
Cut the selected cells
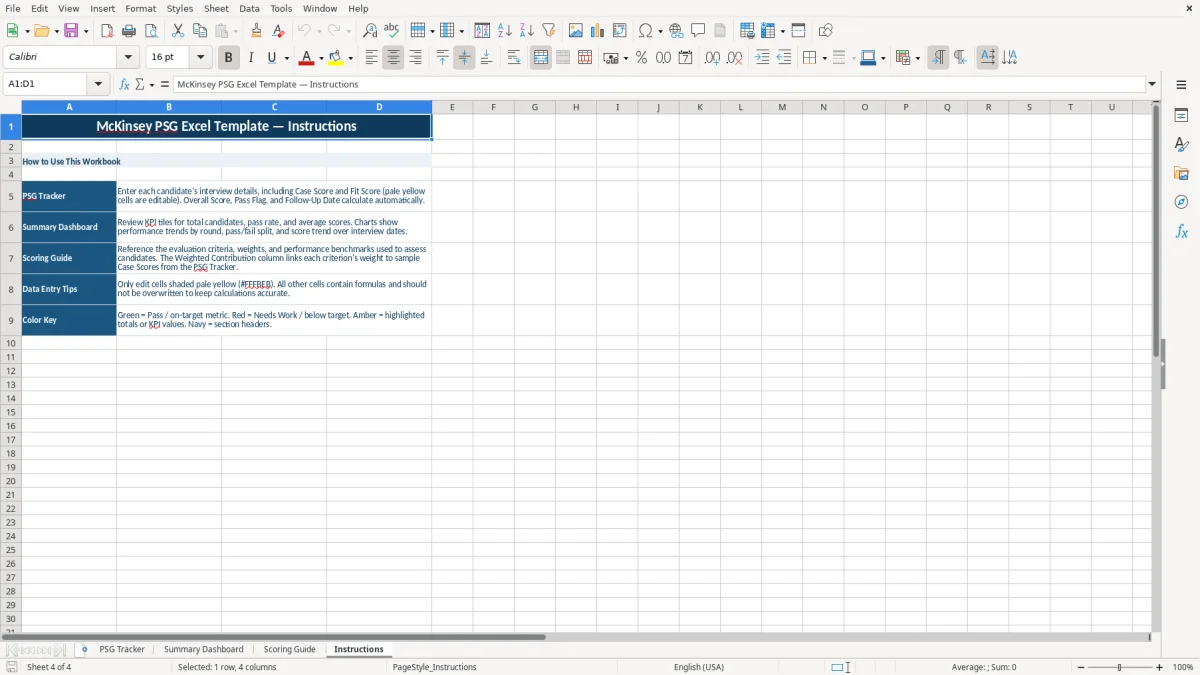(x=178, y=31)
